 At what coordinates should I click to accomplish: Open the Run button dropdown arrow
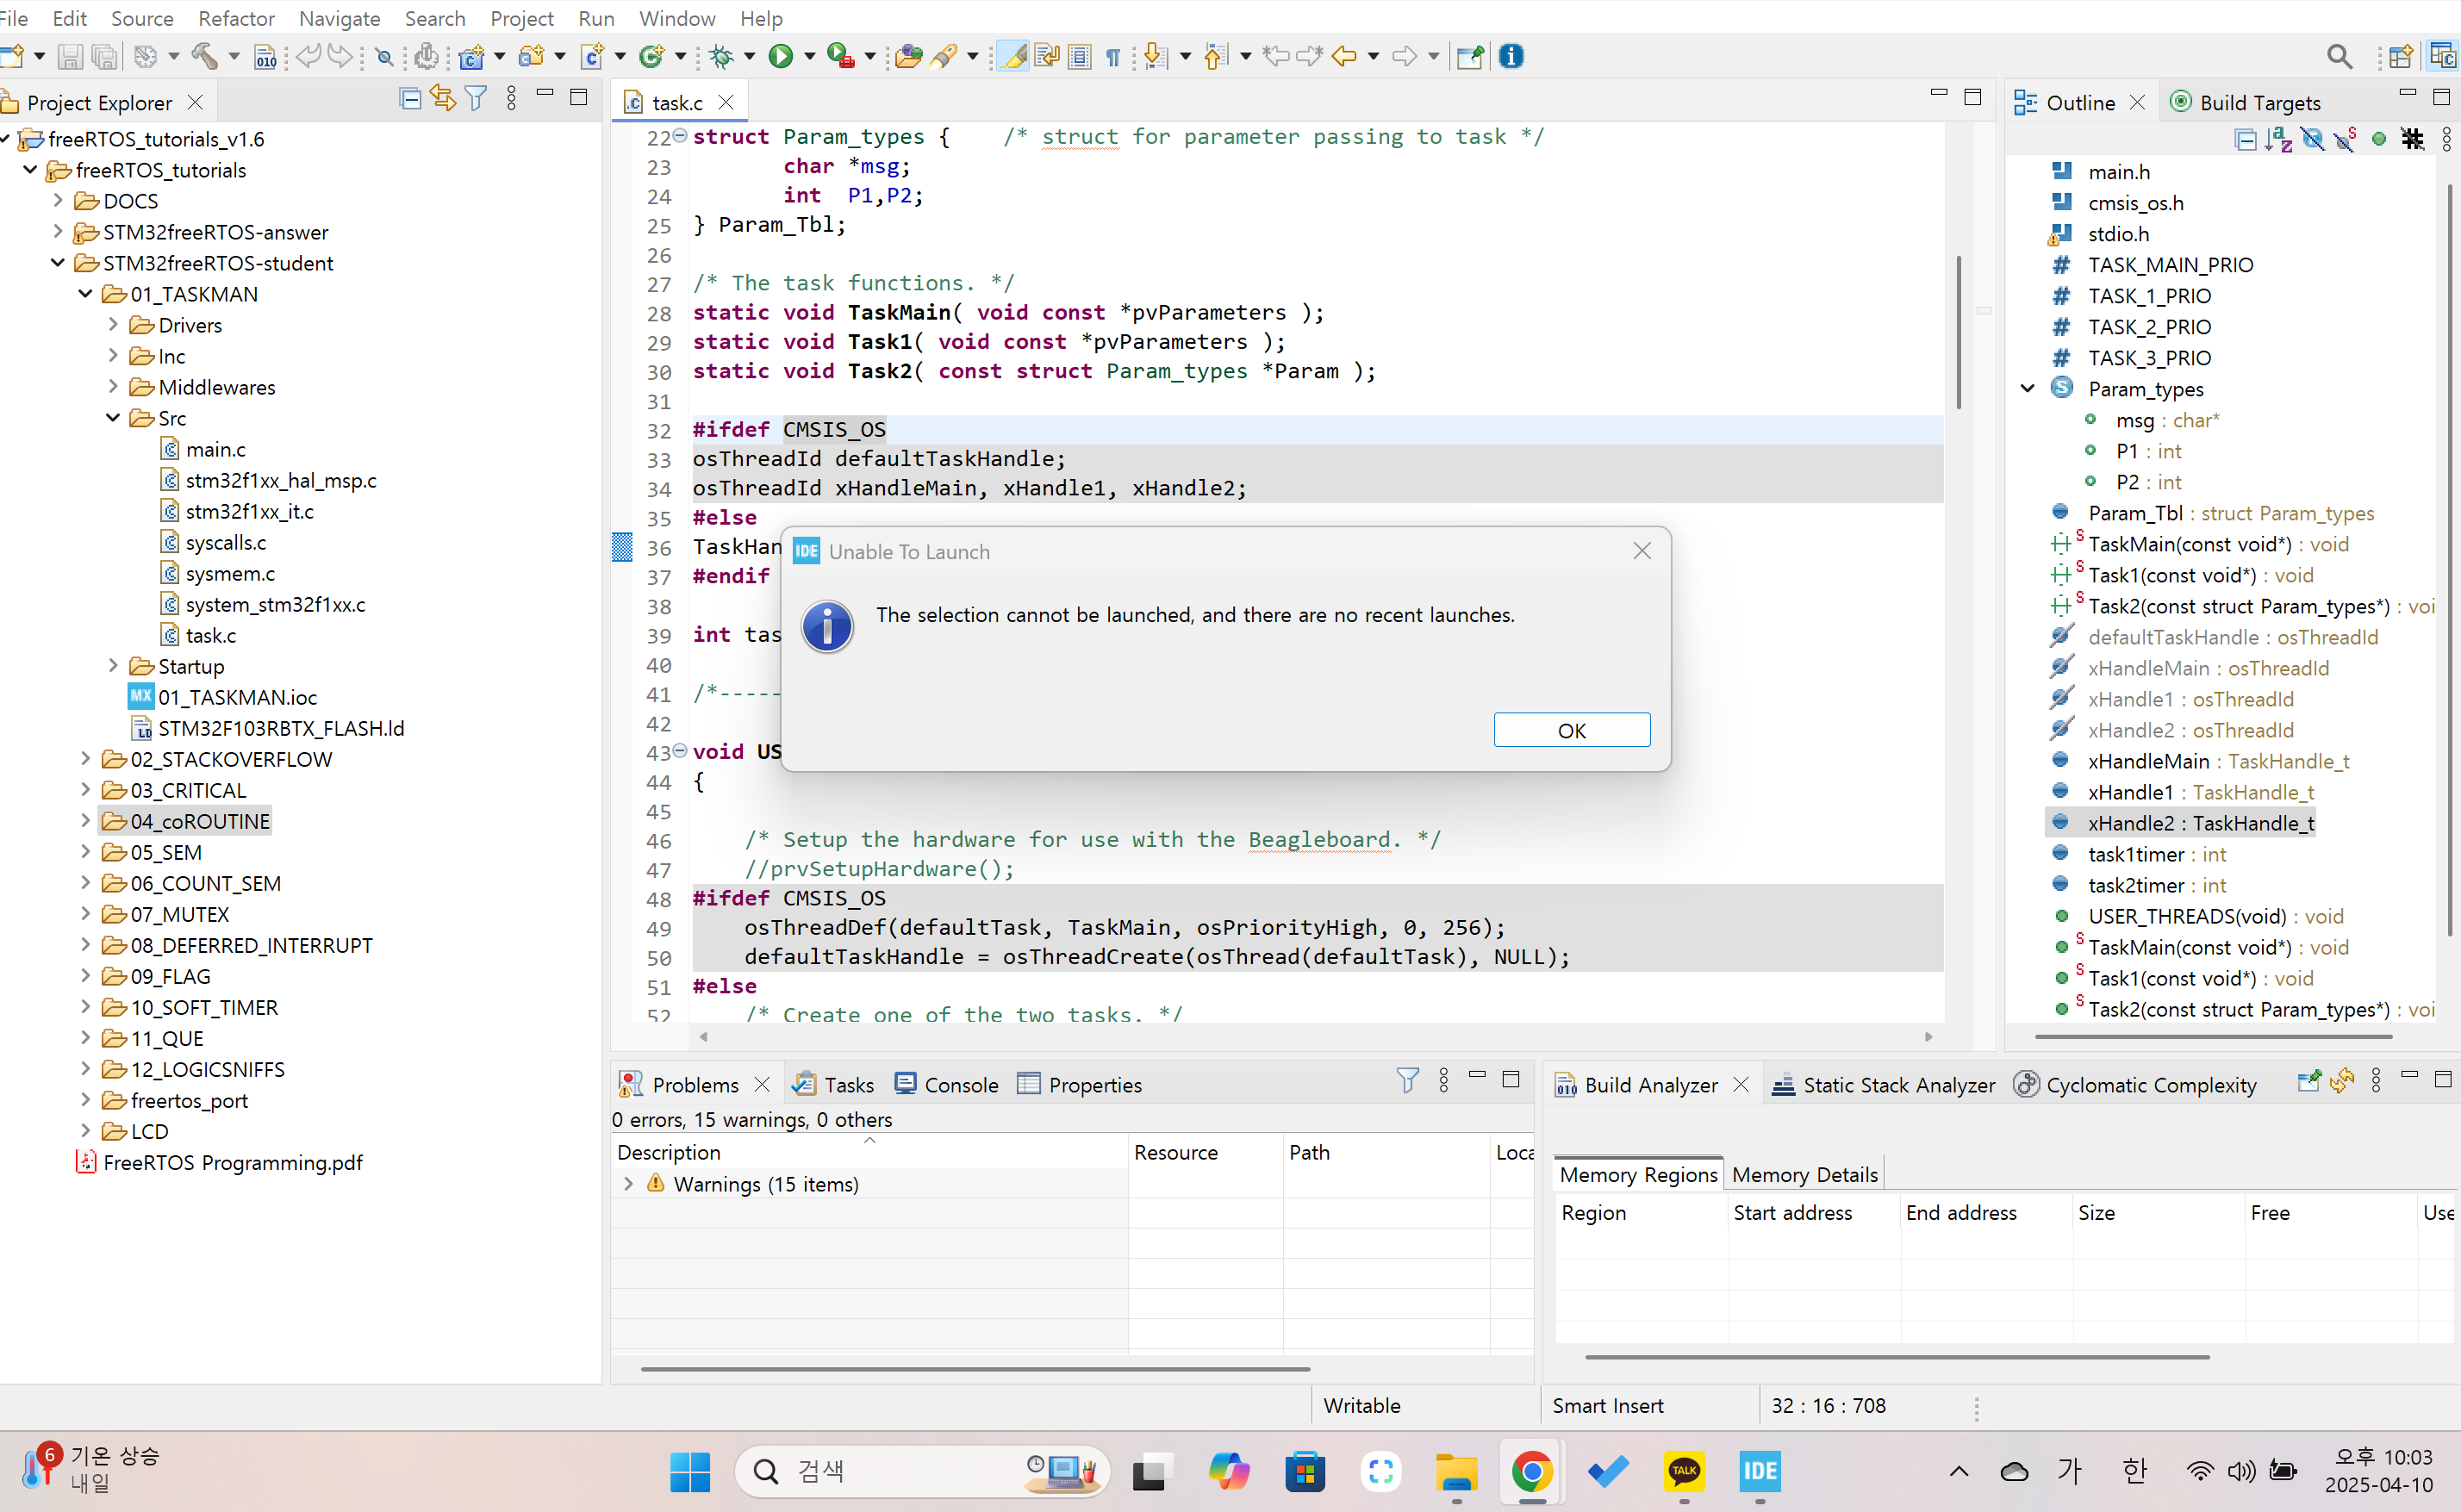(x=810, y=57)
